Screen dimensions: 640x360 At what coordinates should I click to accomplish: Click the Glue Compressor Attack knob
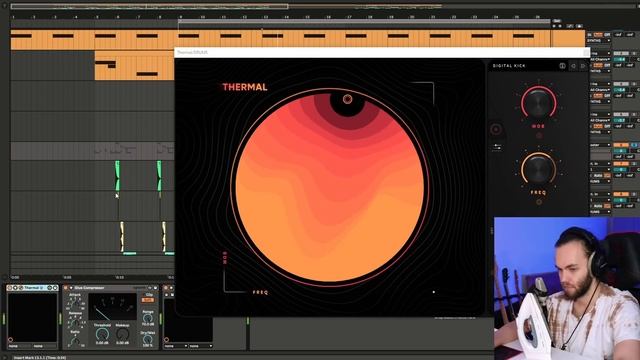[x=75, y=303]
